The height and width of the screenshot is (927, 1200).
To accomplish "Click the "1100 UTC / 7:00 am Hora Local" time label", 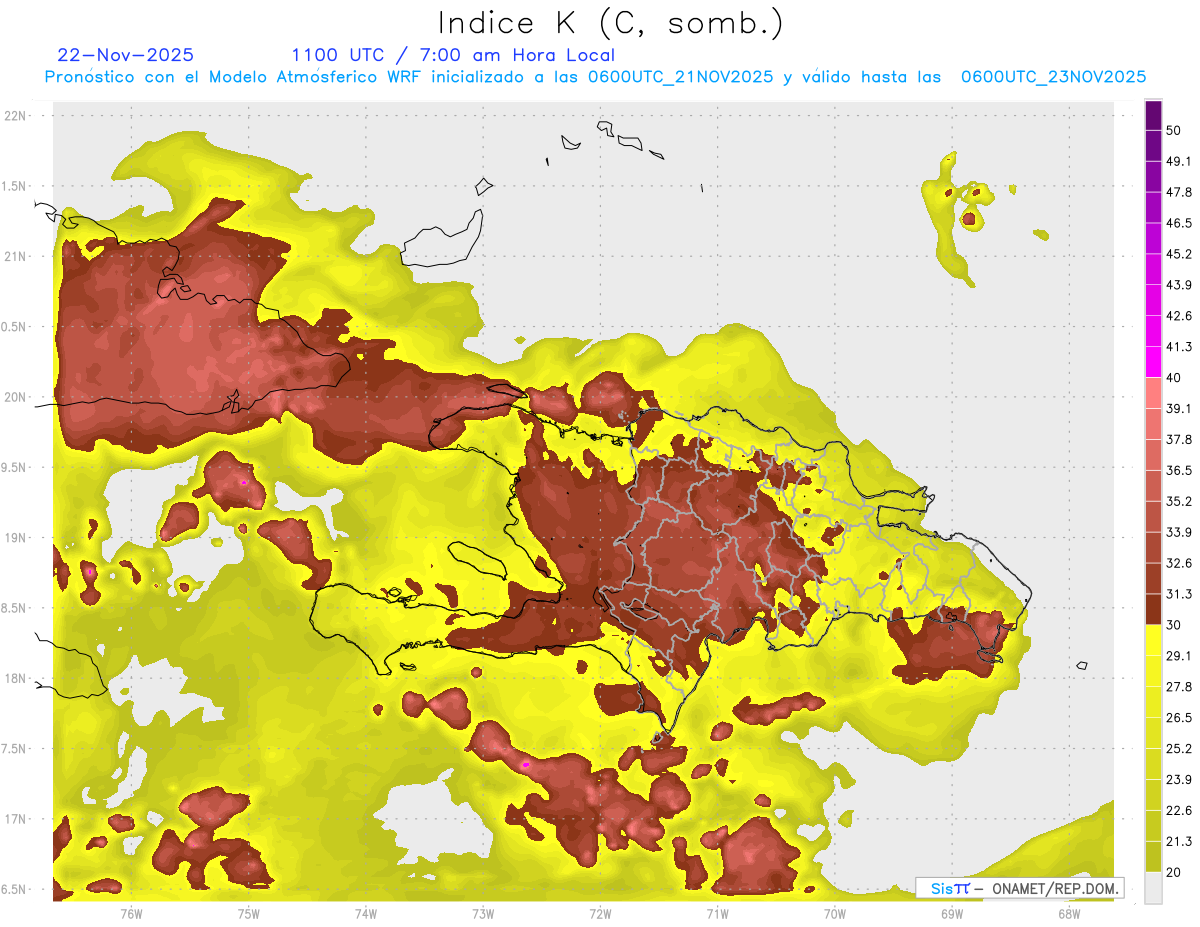I will click(453, 55).
